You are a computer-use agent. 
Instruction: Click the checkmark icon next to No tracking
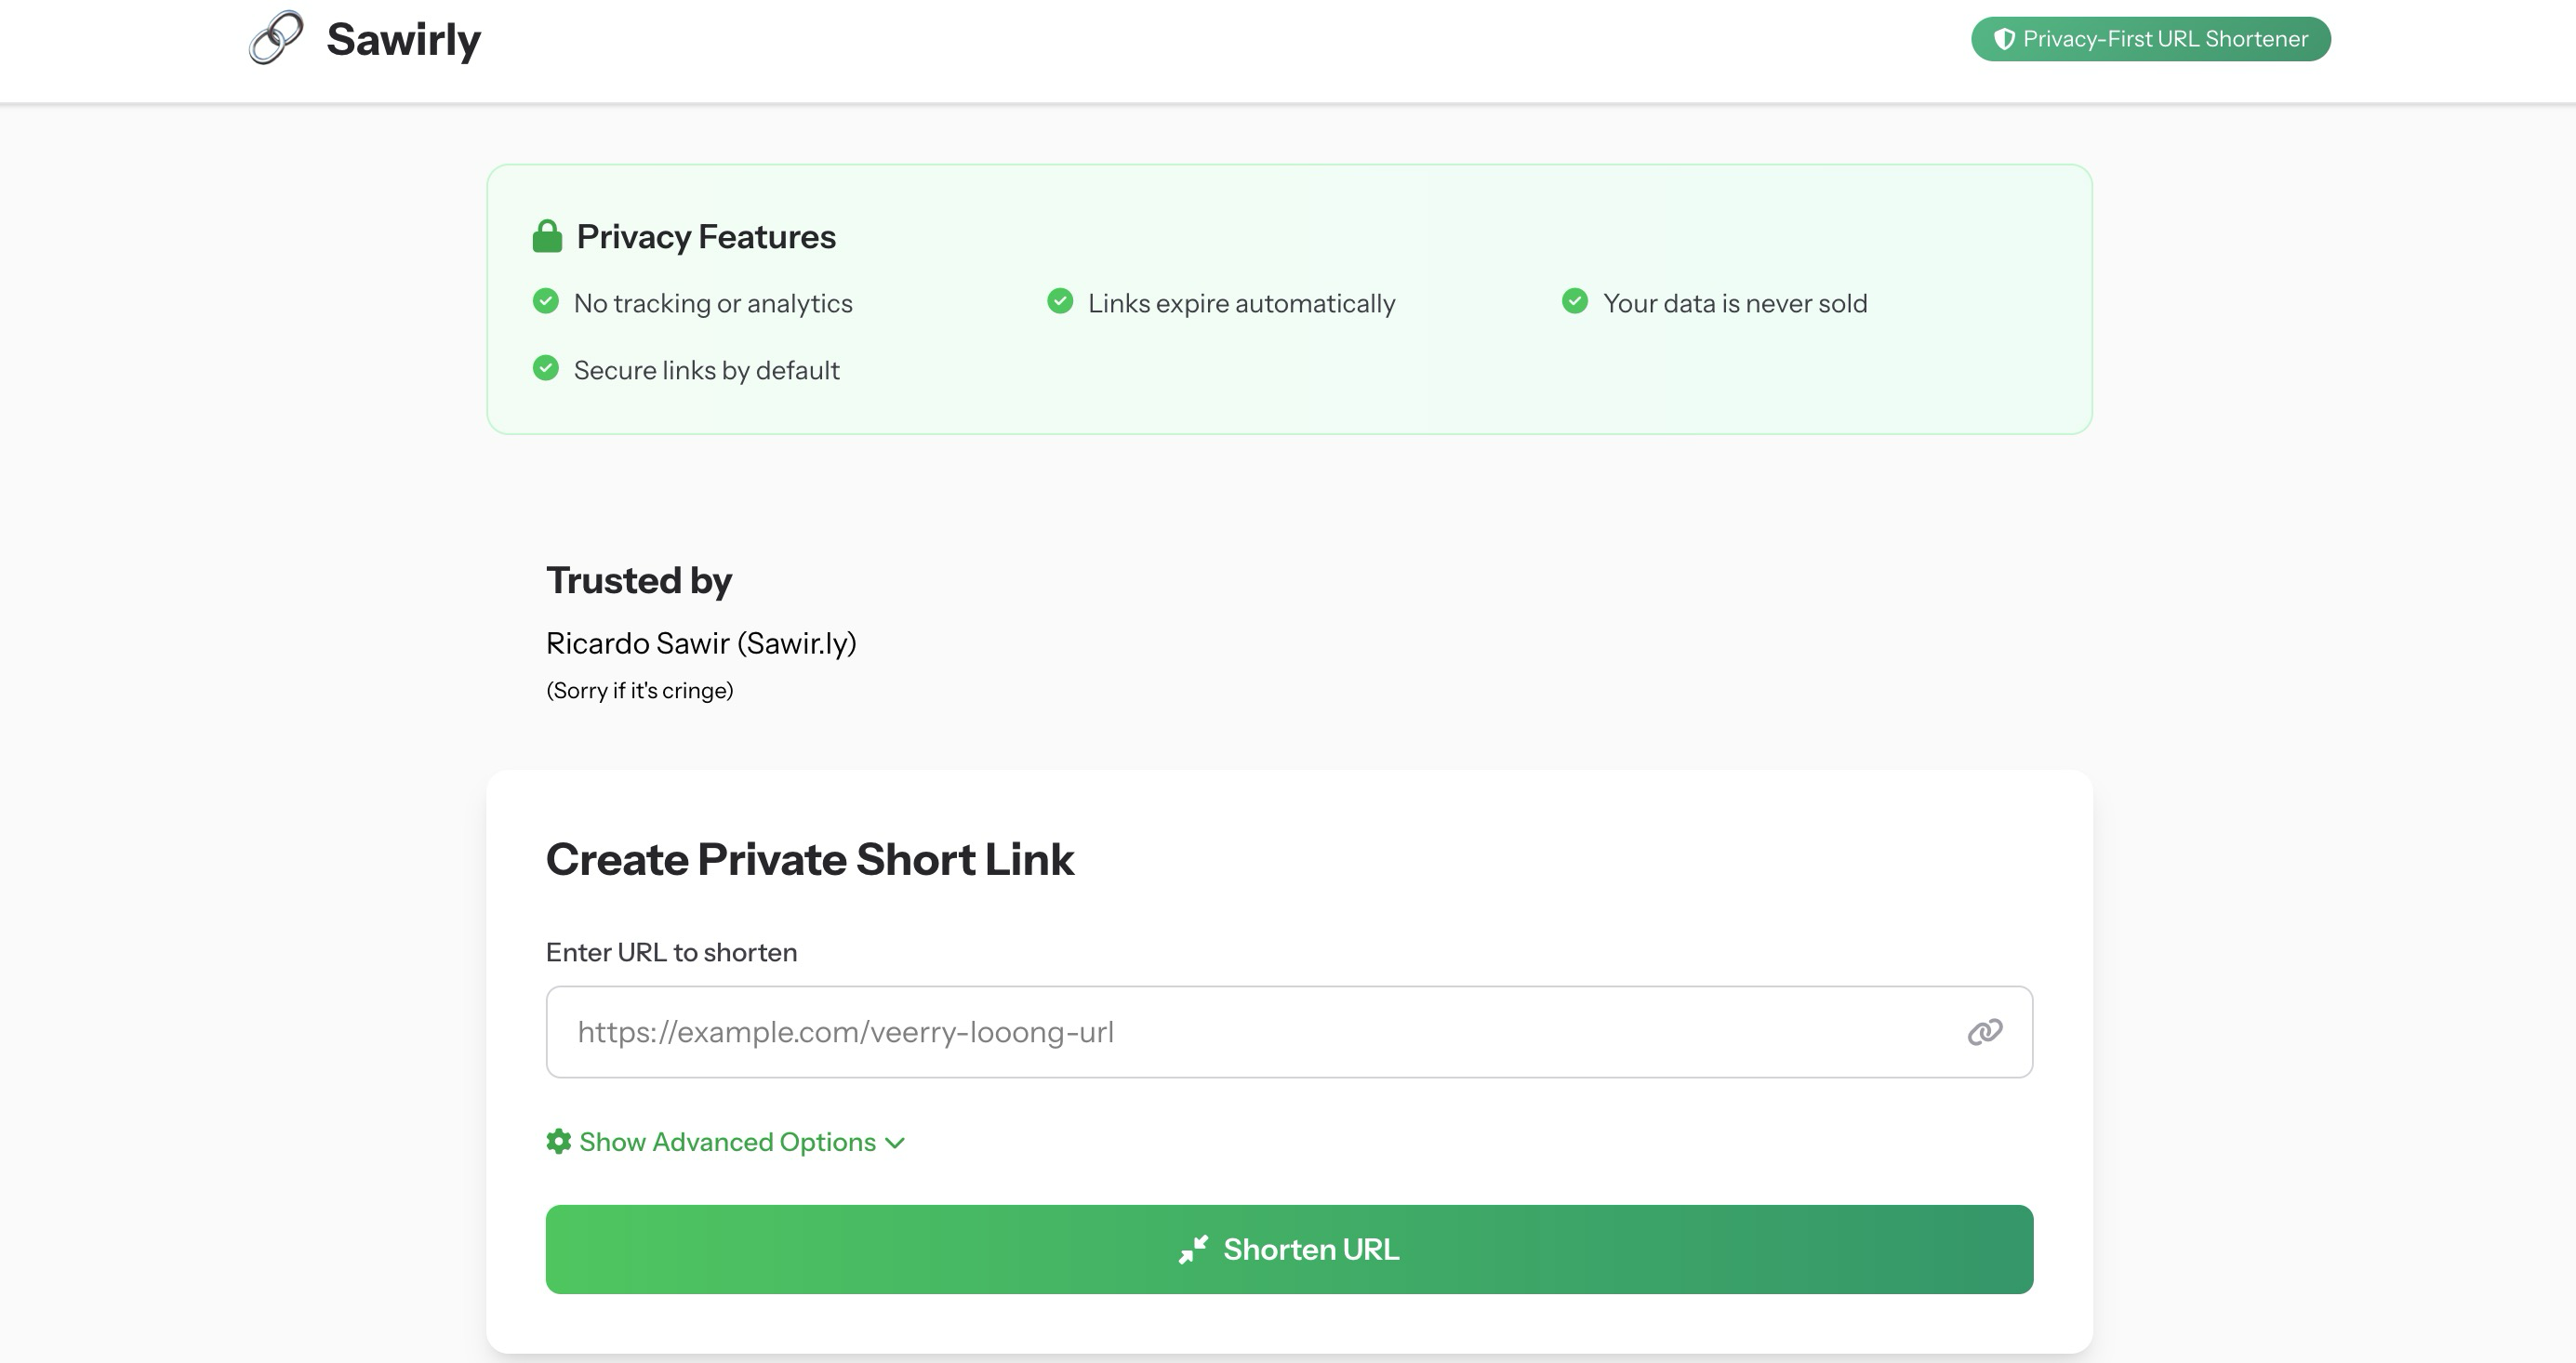(x=546, y=301)
